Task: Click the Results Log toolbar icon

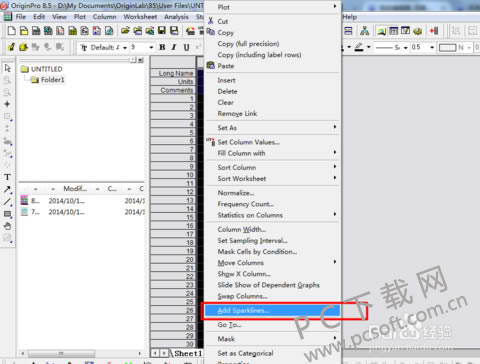Action: pos(394,31)
